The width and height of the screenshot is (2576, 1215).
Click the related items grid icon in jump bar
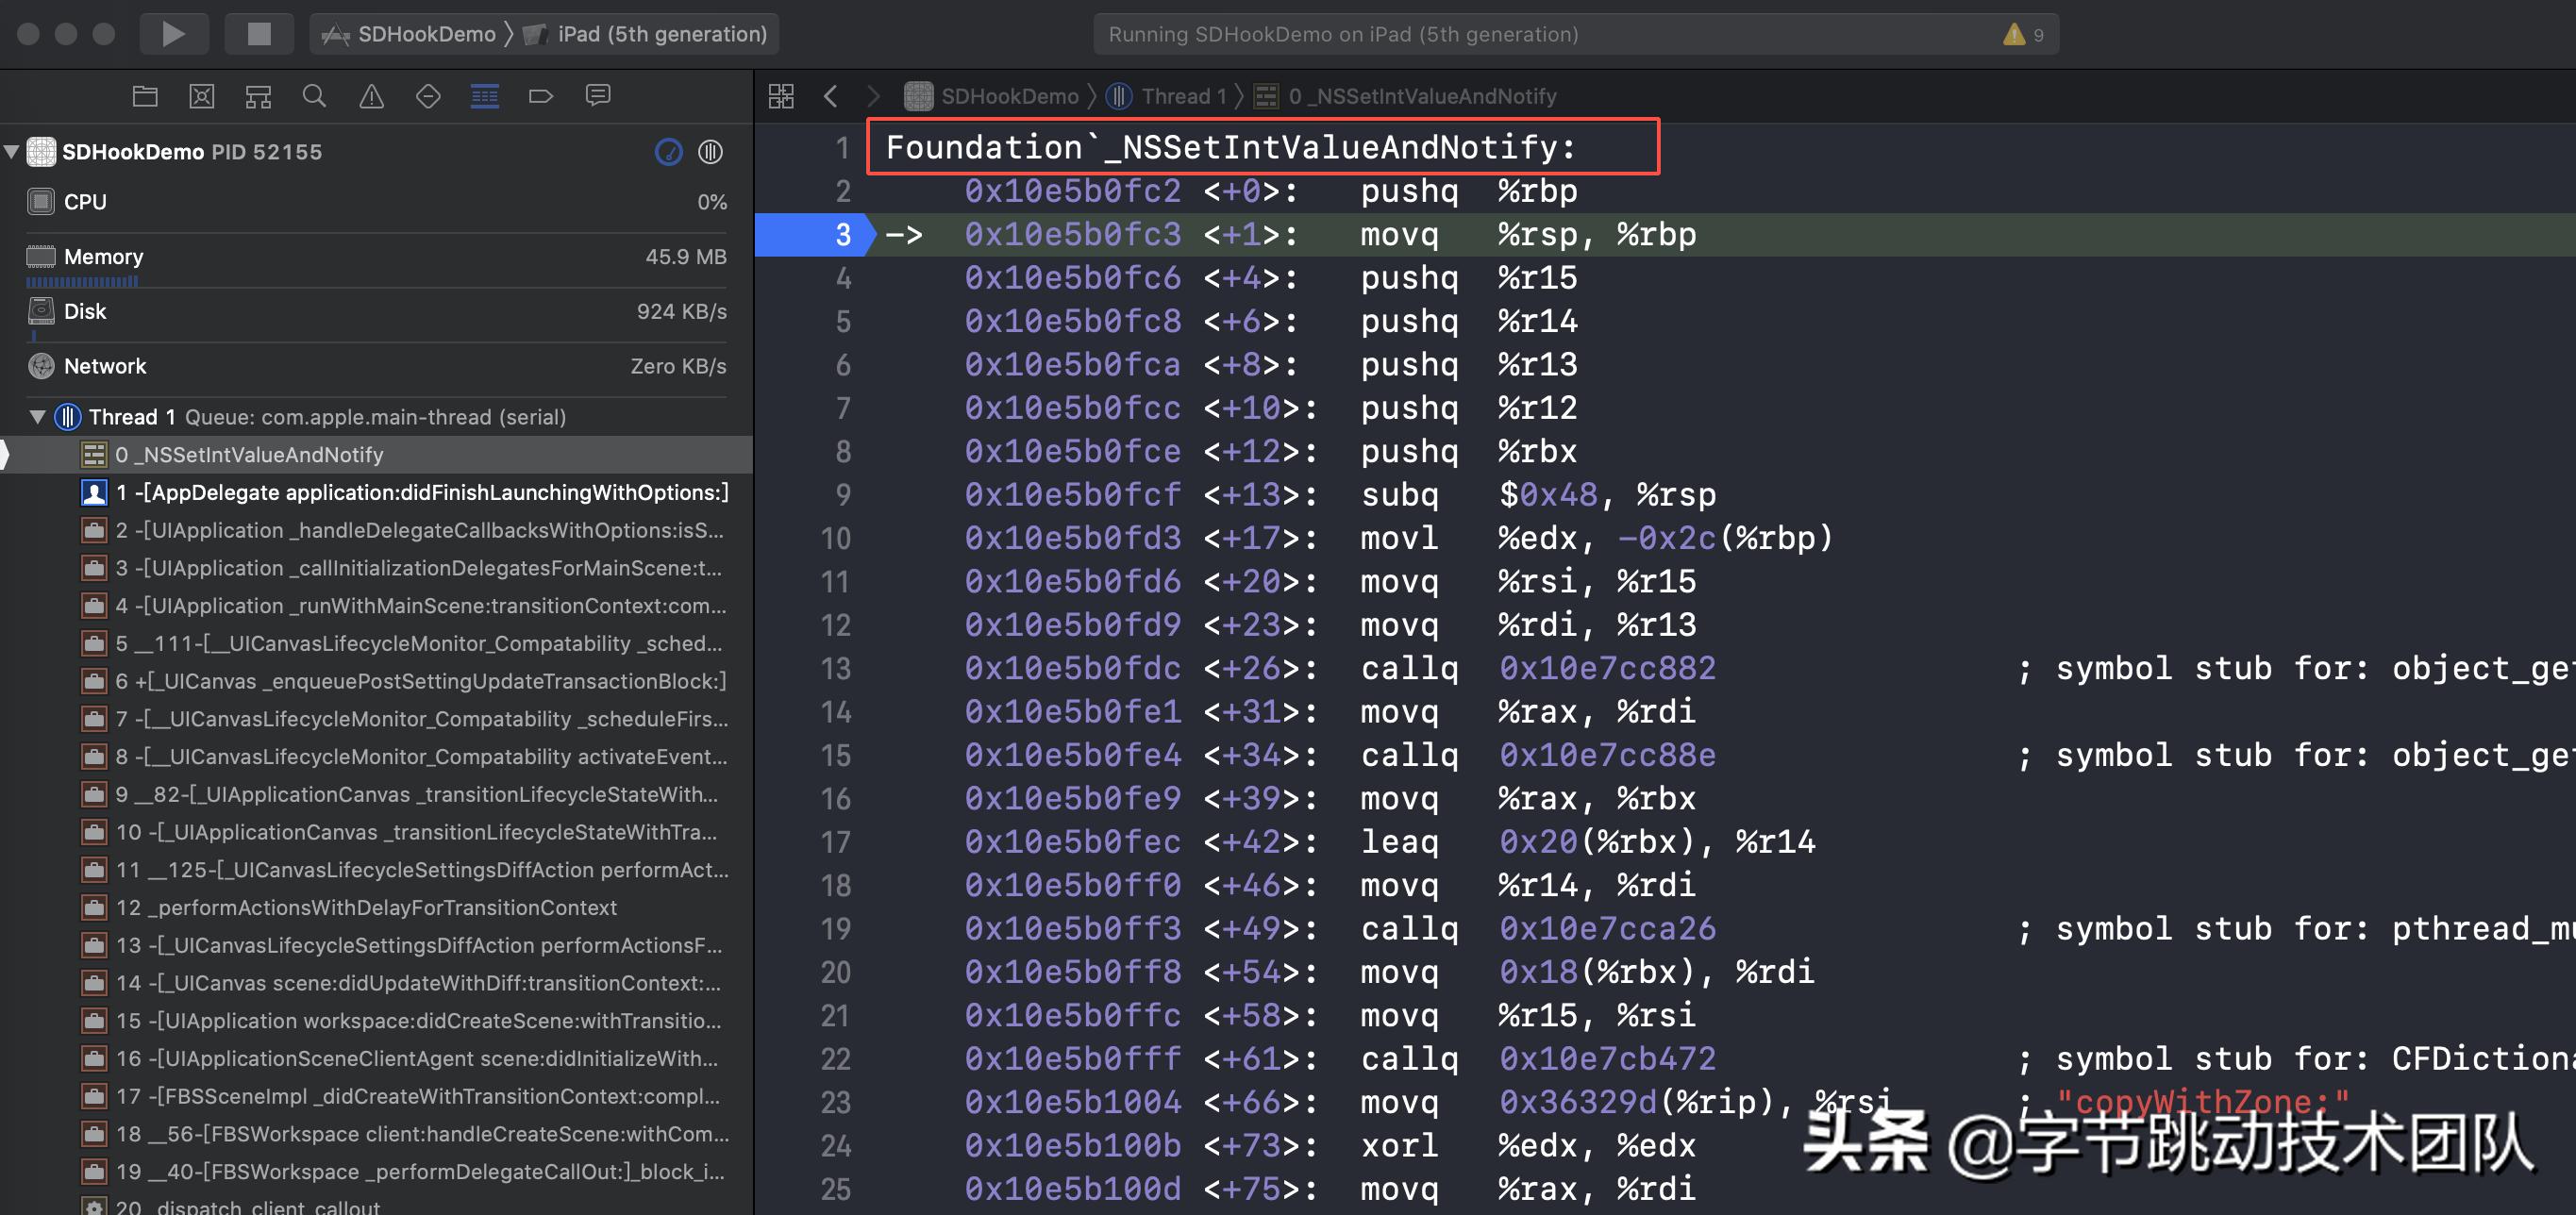click(781, 95)
